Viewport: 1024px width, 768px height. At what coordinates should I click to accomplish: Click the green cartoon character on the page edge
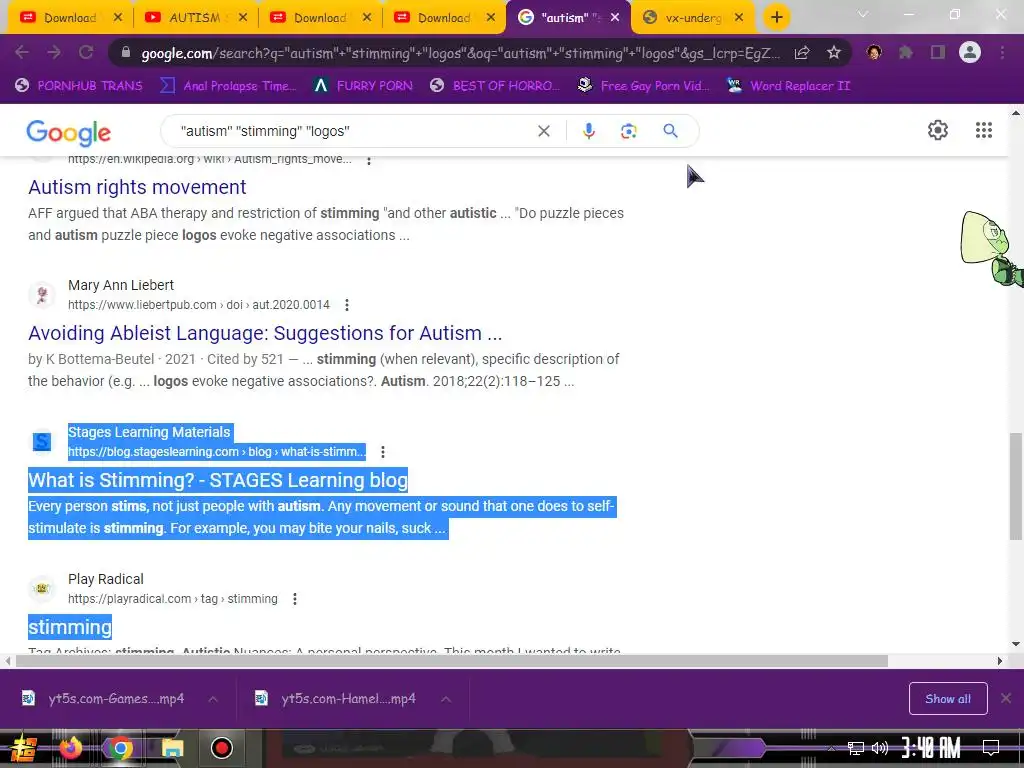click(992, 248)
